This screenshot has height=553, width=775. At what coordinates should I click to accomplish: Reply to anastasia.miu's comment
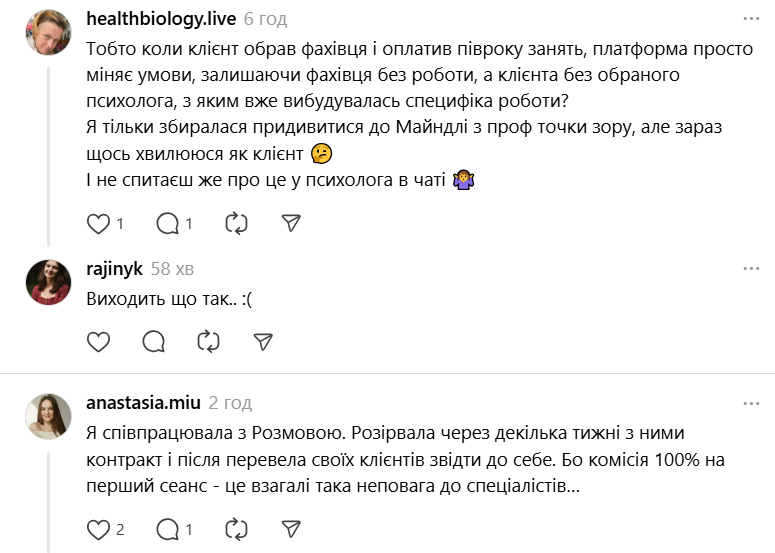click(168, 528)
